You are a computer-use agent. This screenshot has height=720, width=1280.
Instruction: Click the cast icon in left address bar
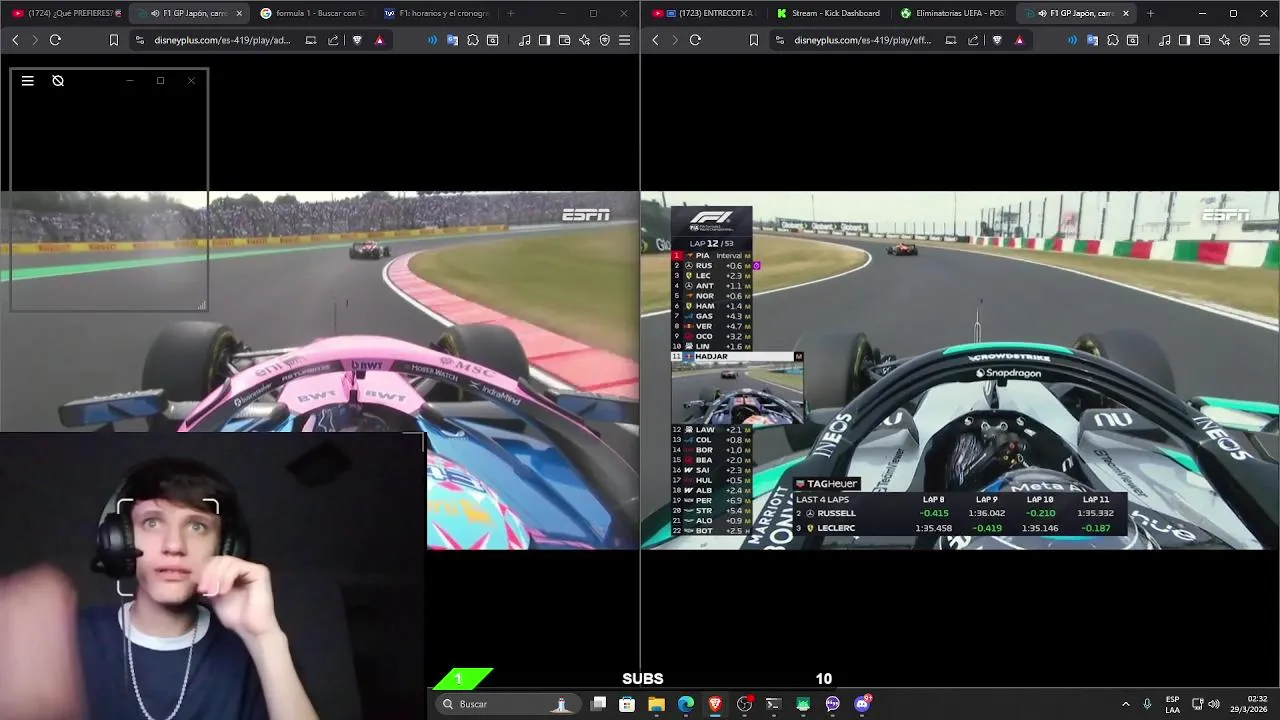pos(311,40)
